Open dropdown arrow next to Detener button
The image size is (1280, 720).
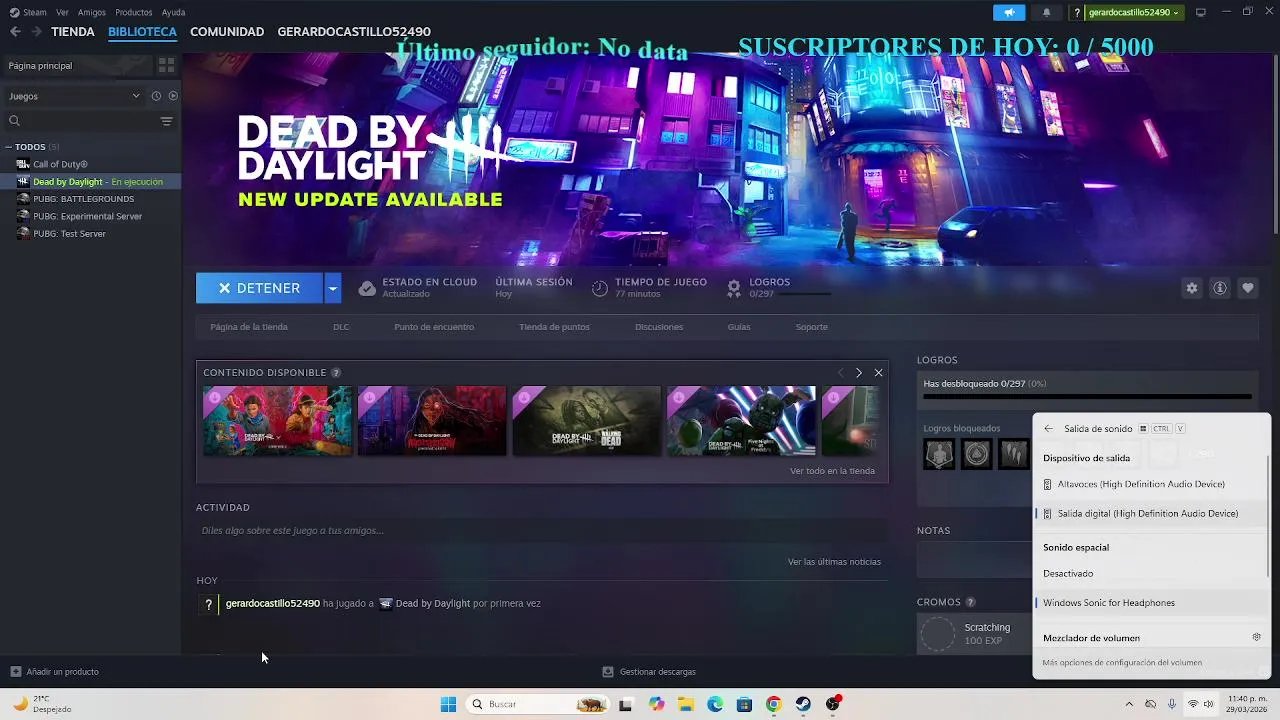(333, 288)
